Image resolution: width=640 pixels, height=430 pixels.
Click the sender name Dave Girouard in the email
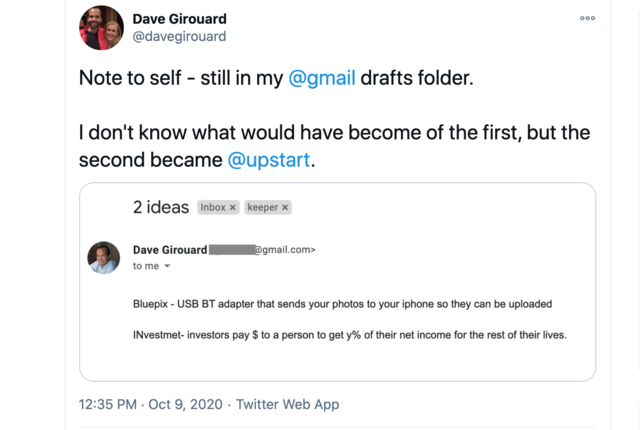click(170, 249)
